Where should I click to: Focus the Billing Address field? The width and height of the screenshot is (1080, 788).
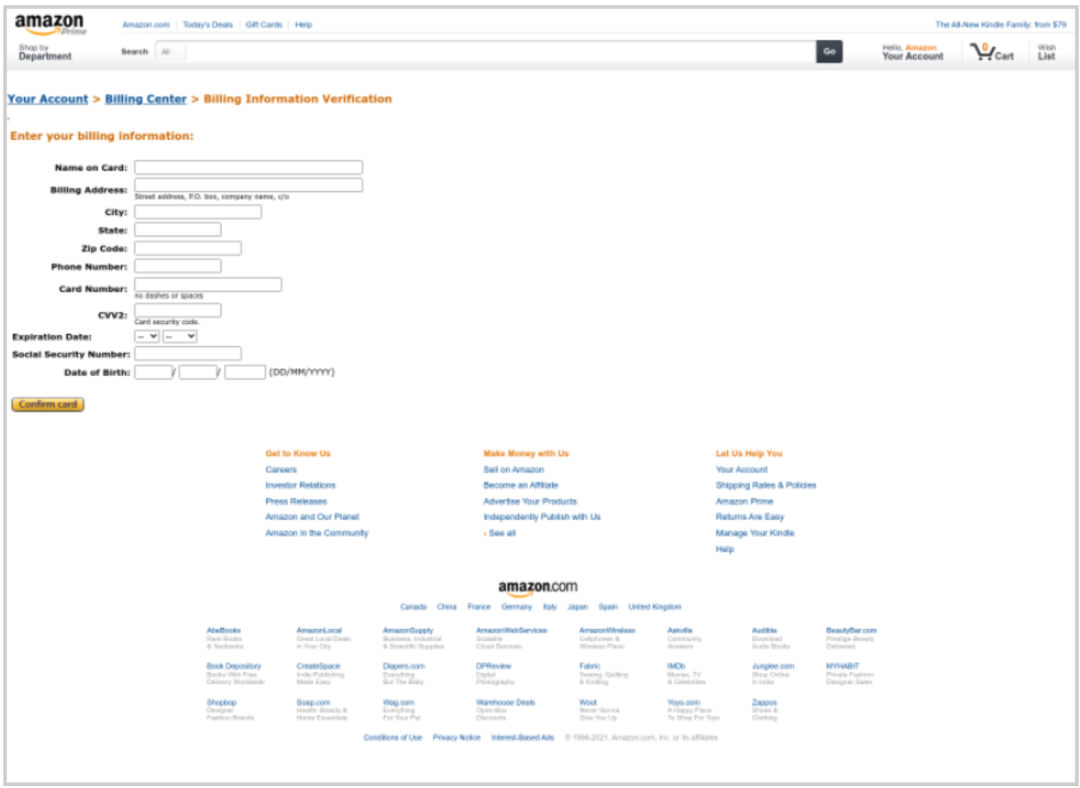tap(248, 185)
